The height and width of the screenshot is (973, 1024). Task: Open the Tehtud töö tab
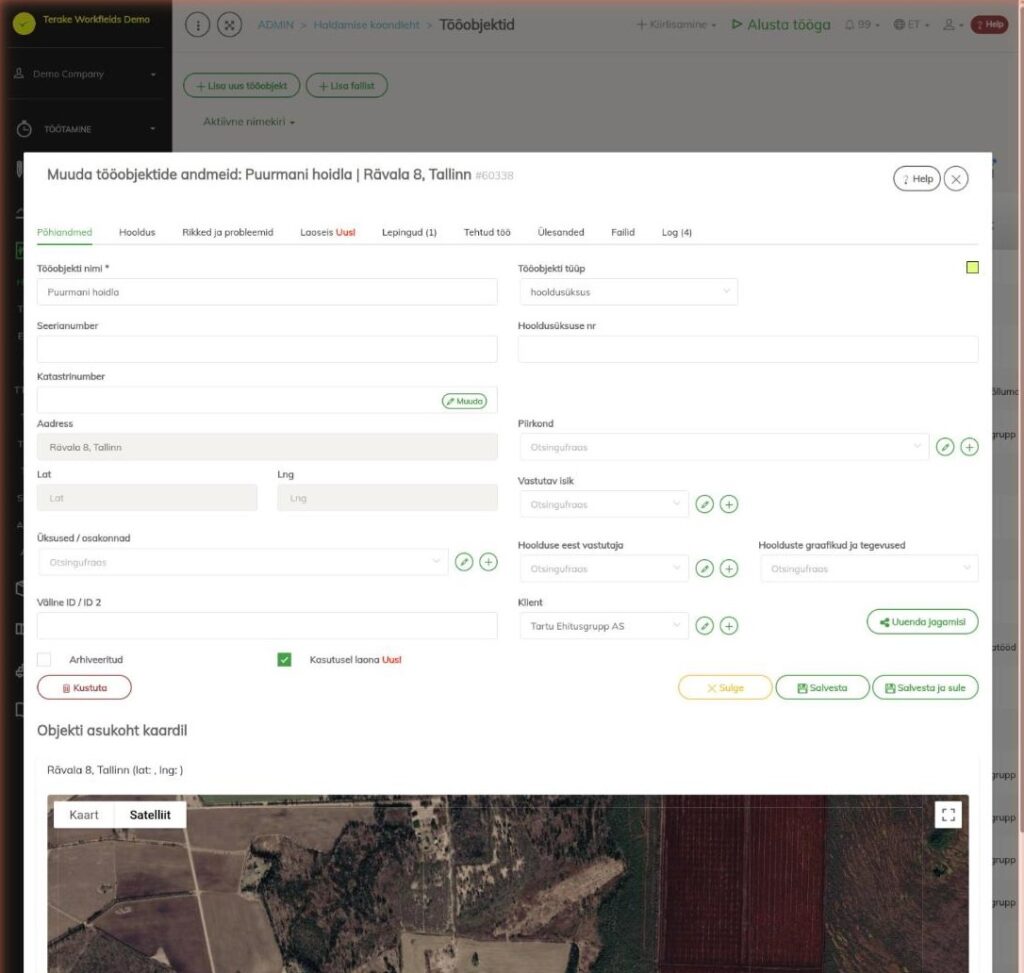point(487,232)
